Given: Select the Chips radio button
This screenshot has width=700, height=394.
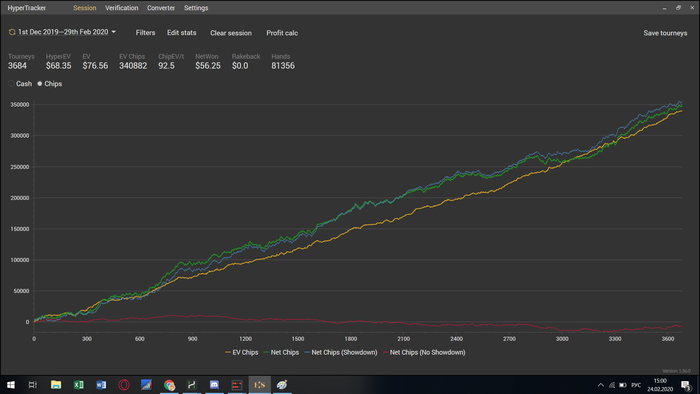Looking at the screenshot, I should [40, 83].
